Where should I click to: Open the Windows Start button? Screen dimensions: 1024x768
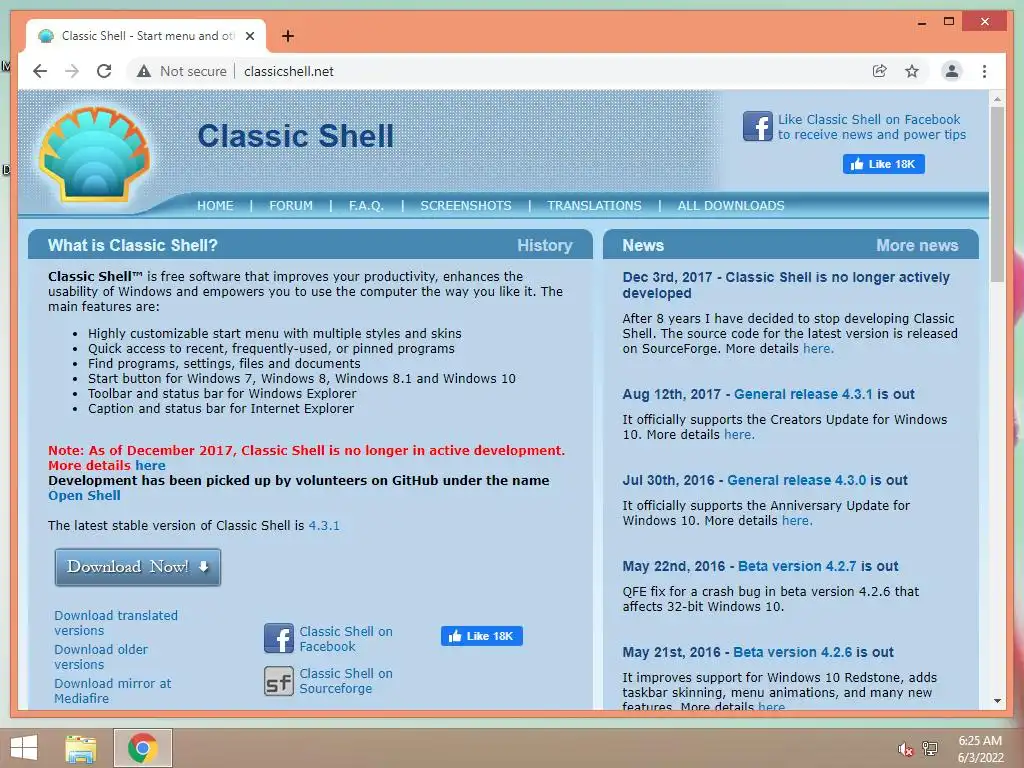(24, 748)
